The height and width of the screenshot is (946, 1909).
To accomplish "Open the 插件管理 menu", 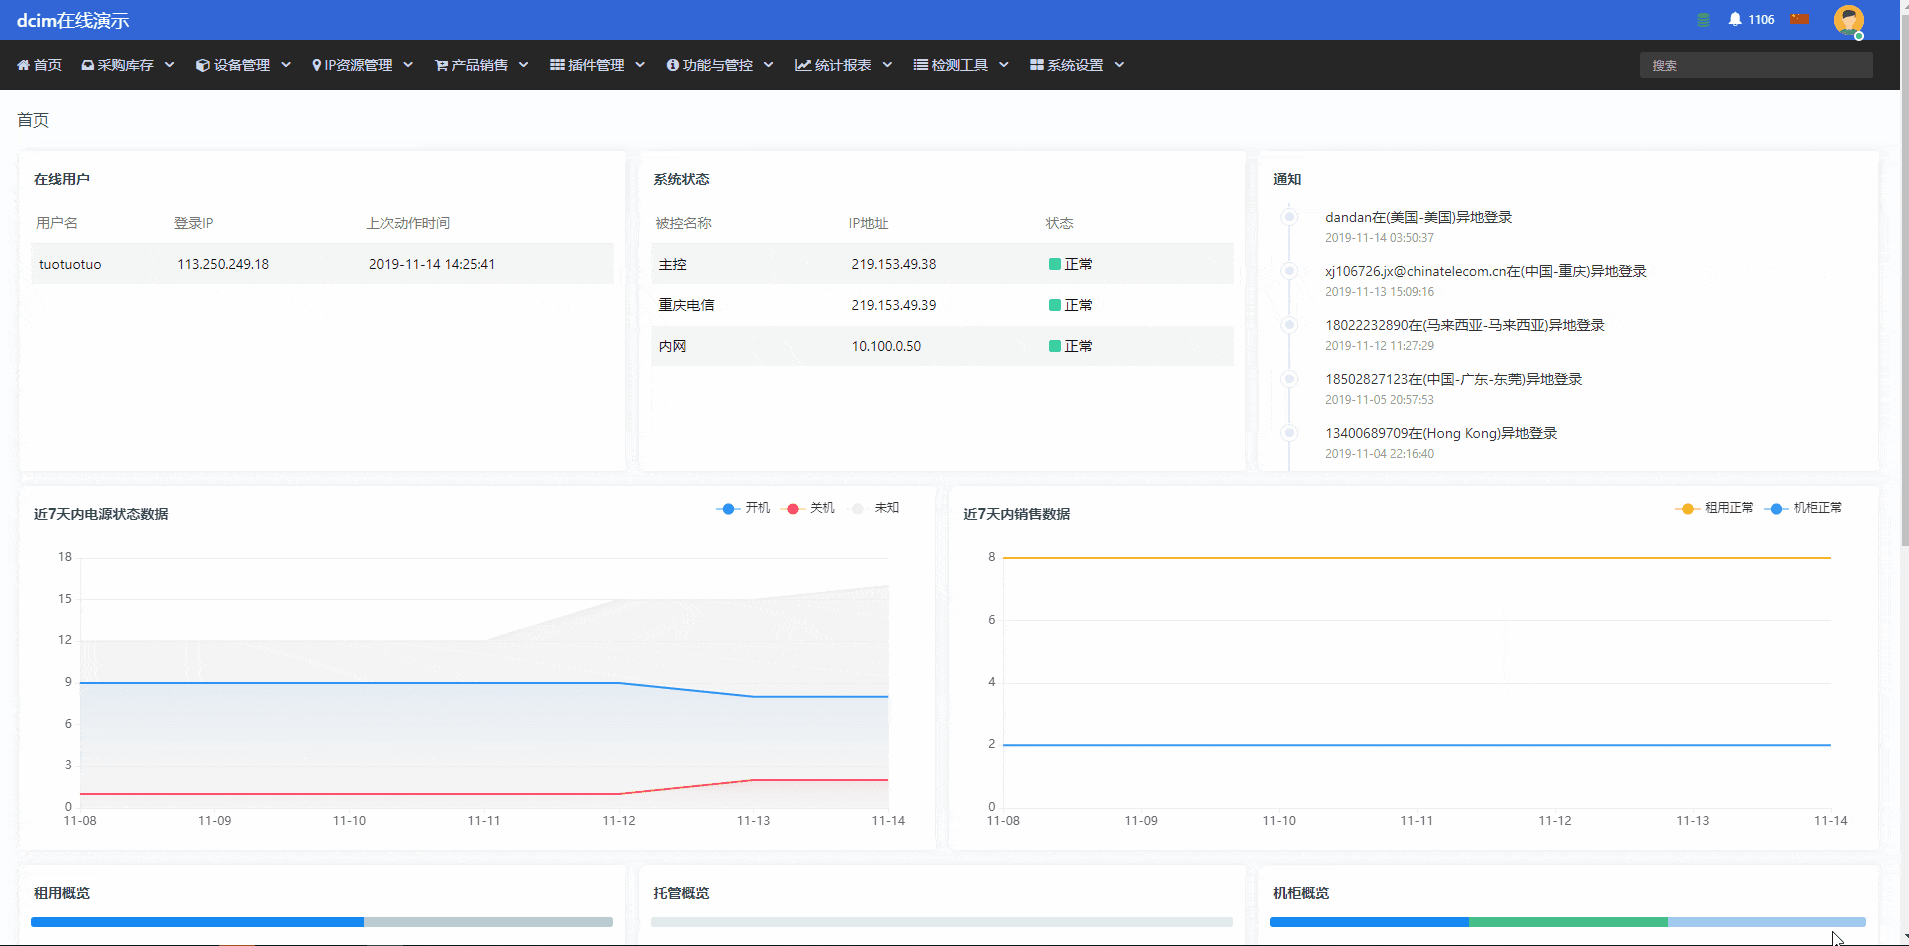I will tap(597, 65).
